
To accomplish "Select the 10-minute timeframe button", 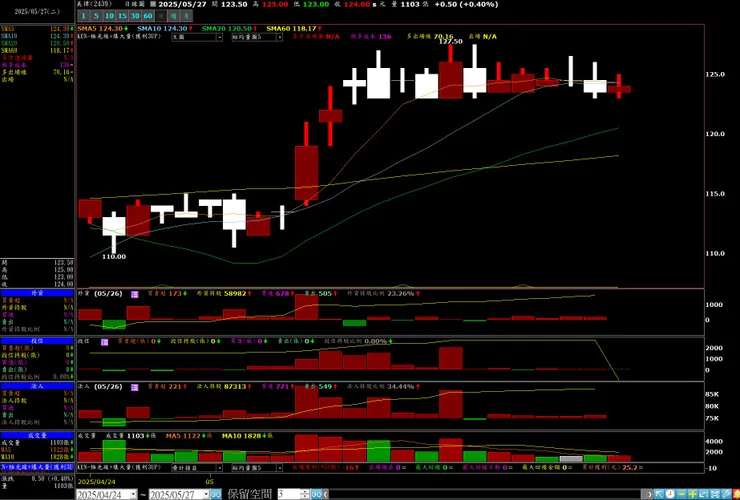I will pyautogui.click(x=109, y=16).
